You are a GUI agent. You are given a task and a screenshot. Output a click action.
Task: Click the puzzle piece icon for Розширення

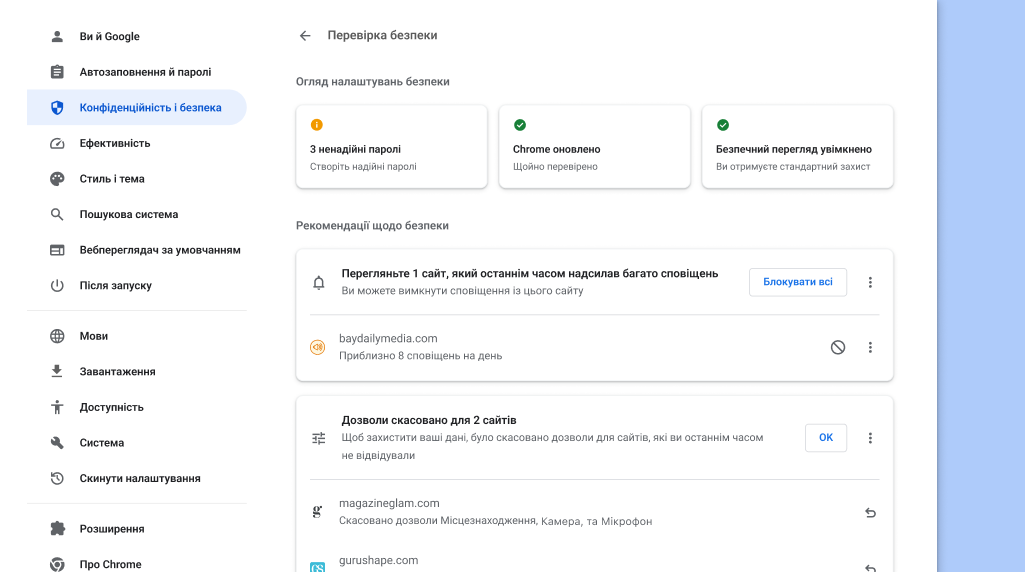pos(57,529)
